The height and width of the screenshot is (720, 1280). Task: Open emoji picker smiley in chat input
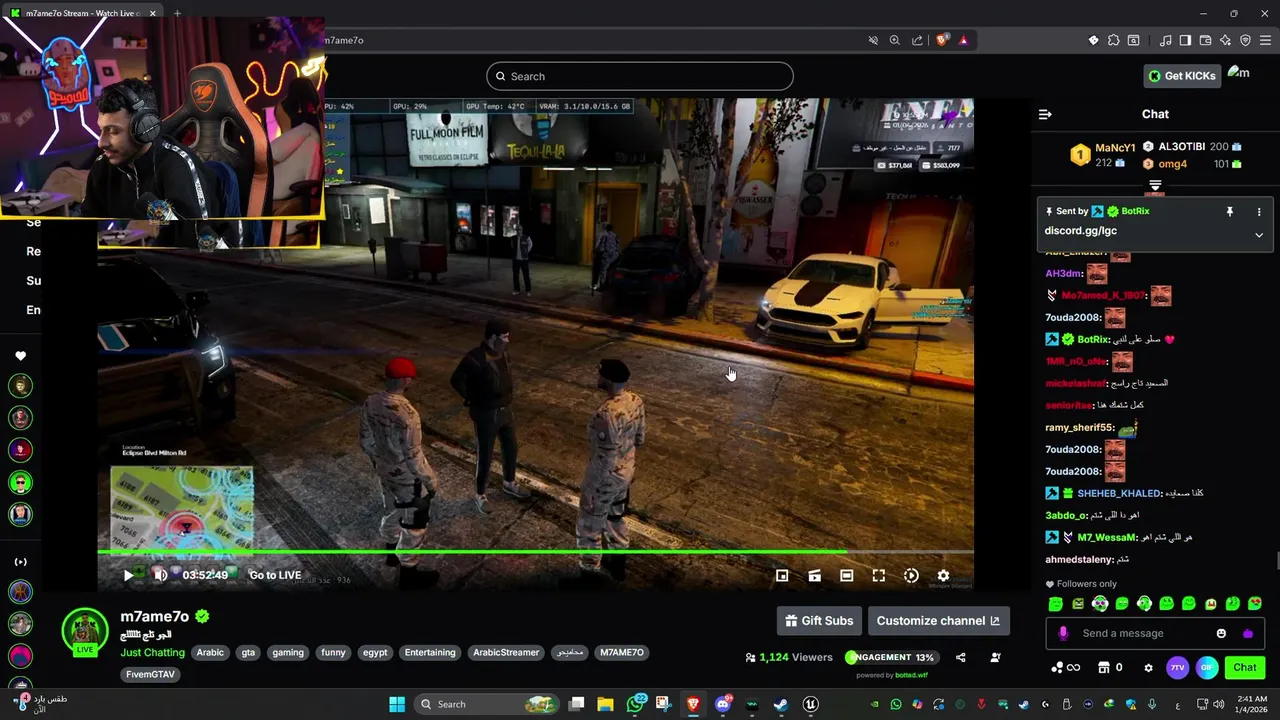click(x=1221, y=633)
